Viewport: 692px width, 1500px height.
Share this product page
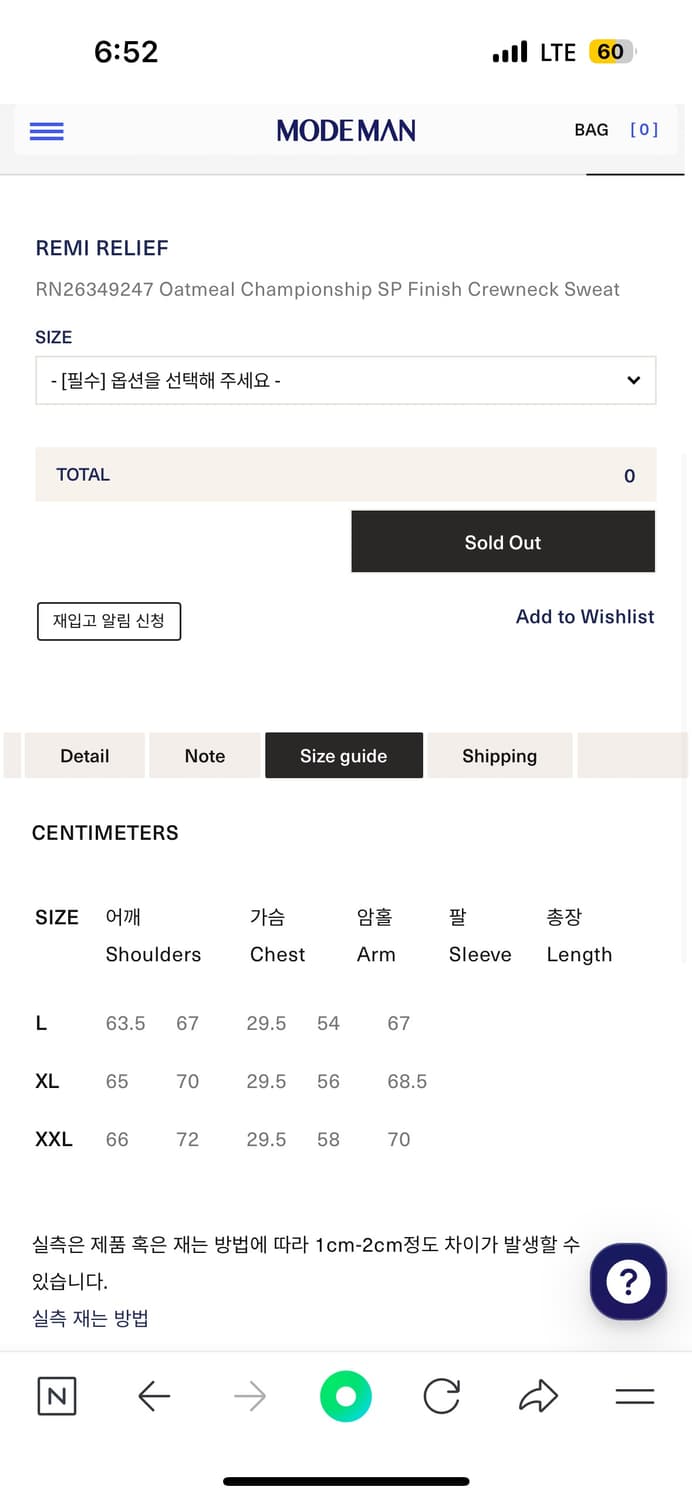click(x=538, y=1396)
